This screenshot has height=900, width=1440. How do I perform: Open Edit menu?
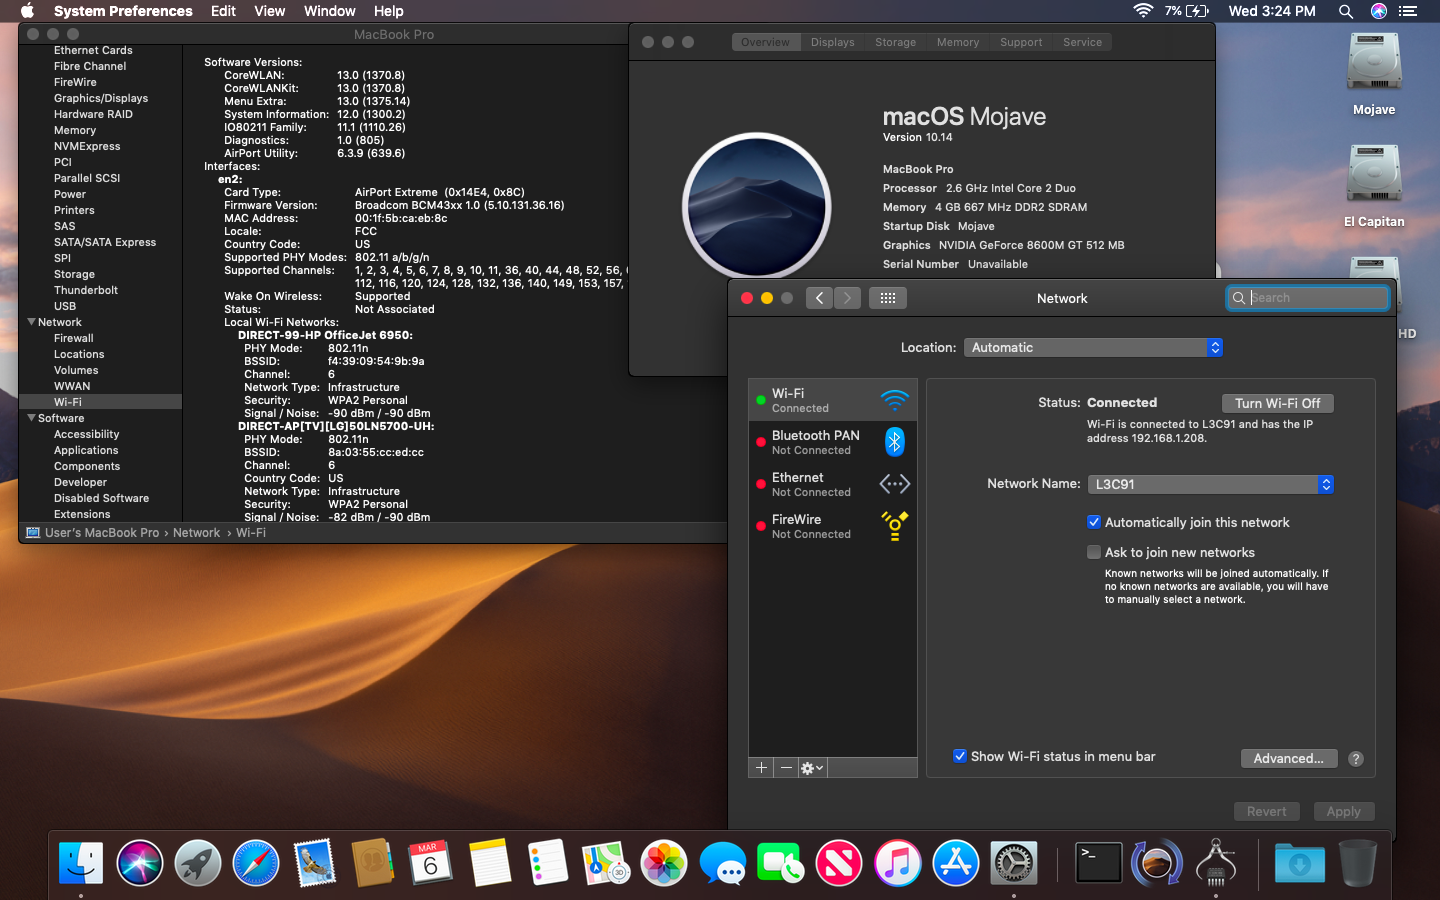coord(223,11)
